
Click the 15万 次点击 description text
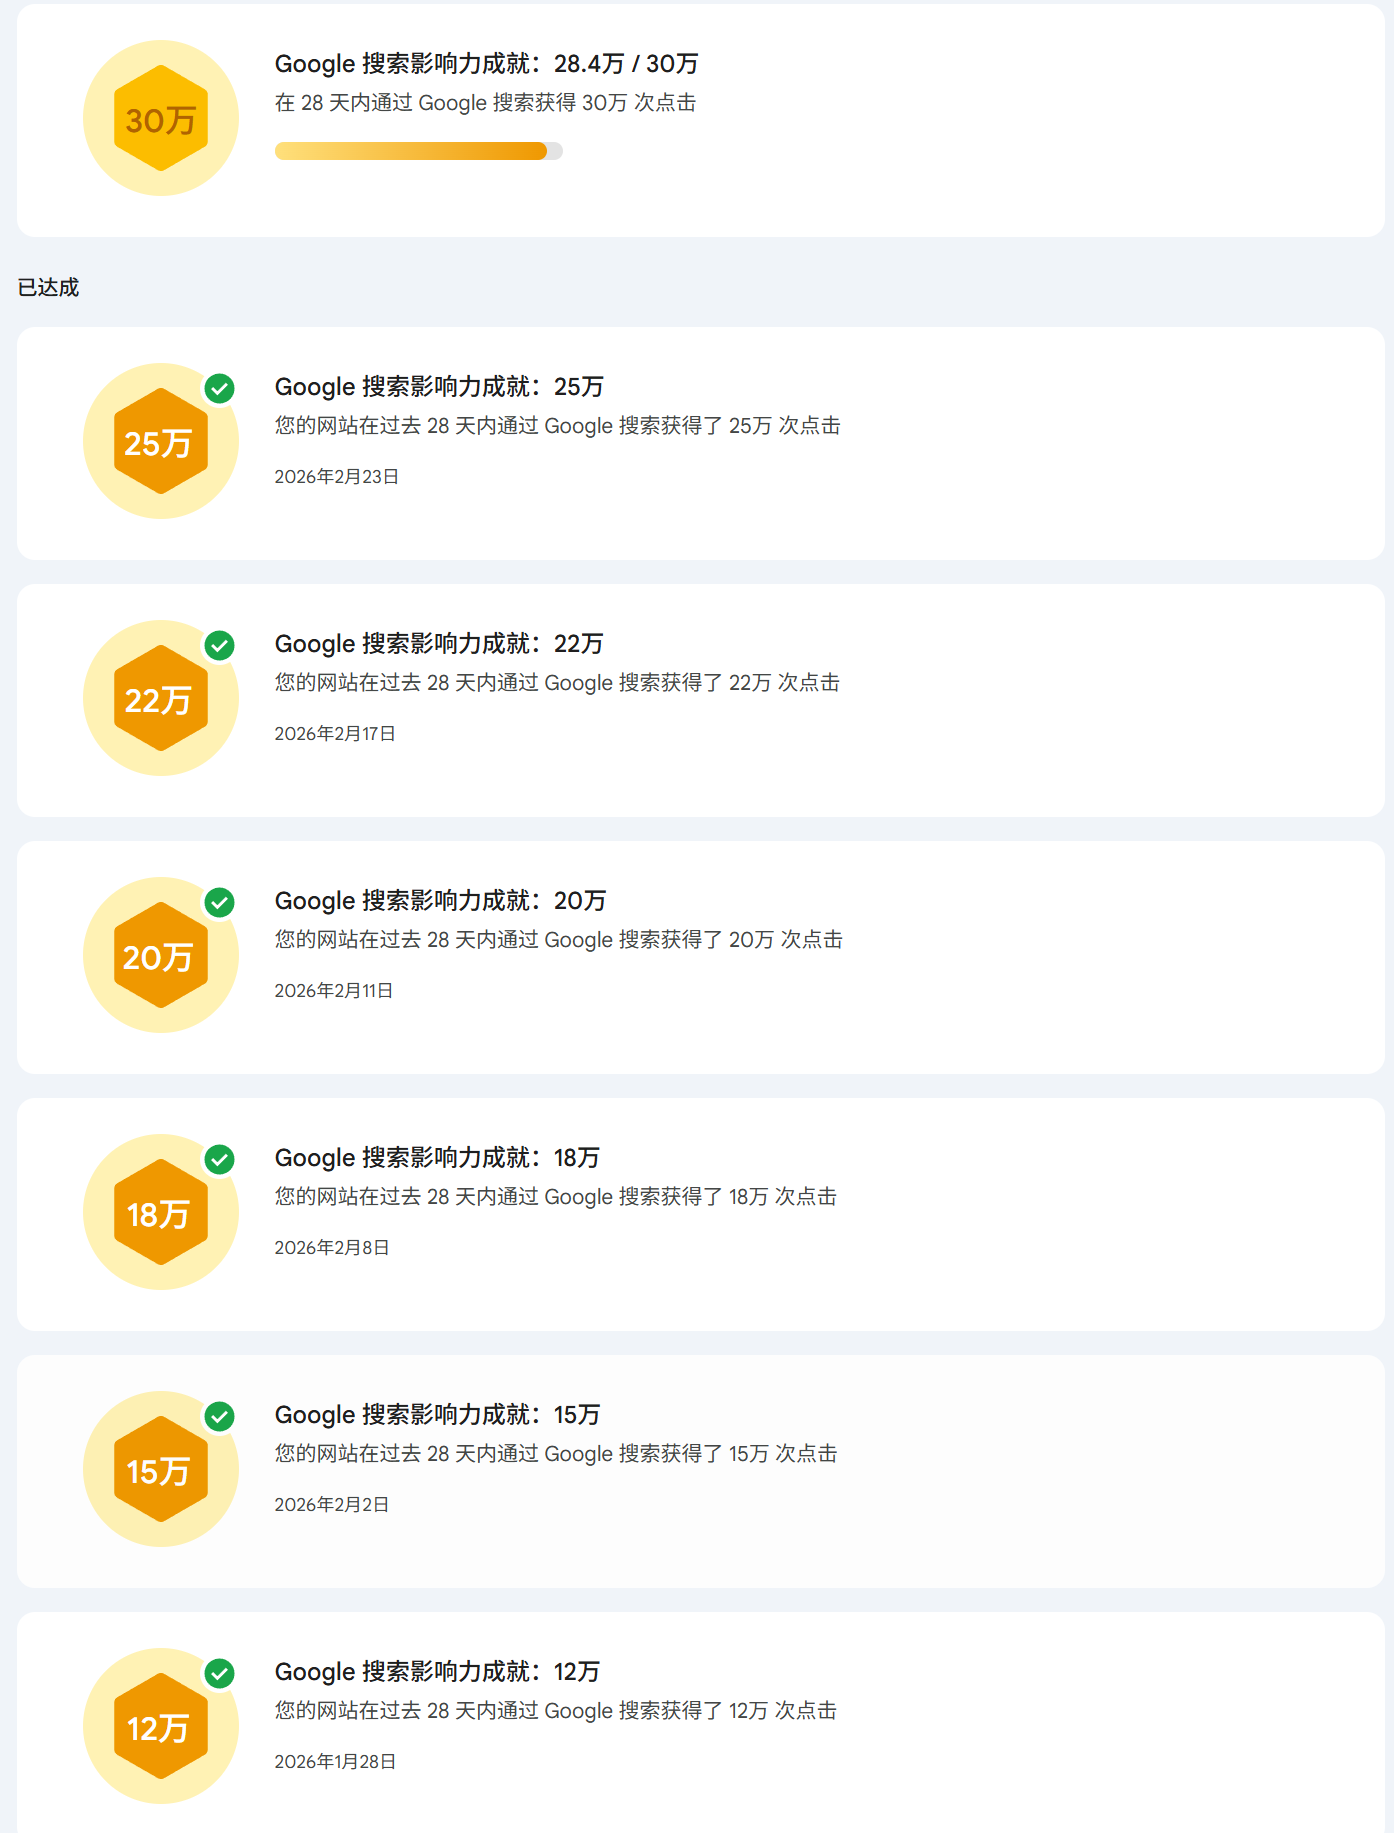[x=556, y=1454]
